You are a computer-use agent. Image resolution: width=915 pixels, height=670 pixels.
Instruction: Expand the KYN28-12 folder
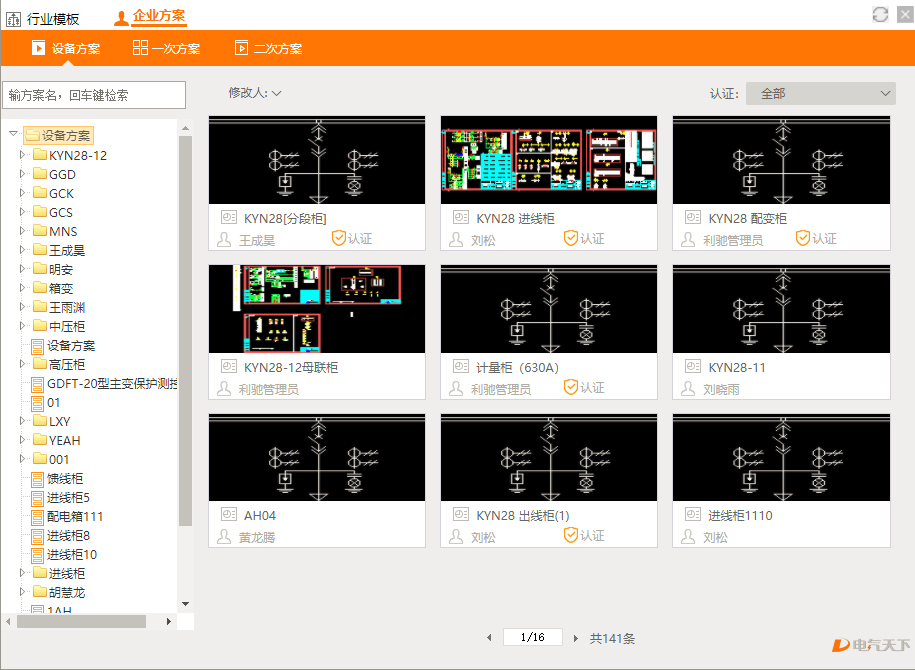tap(22, 155)
